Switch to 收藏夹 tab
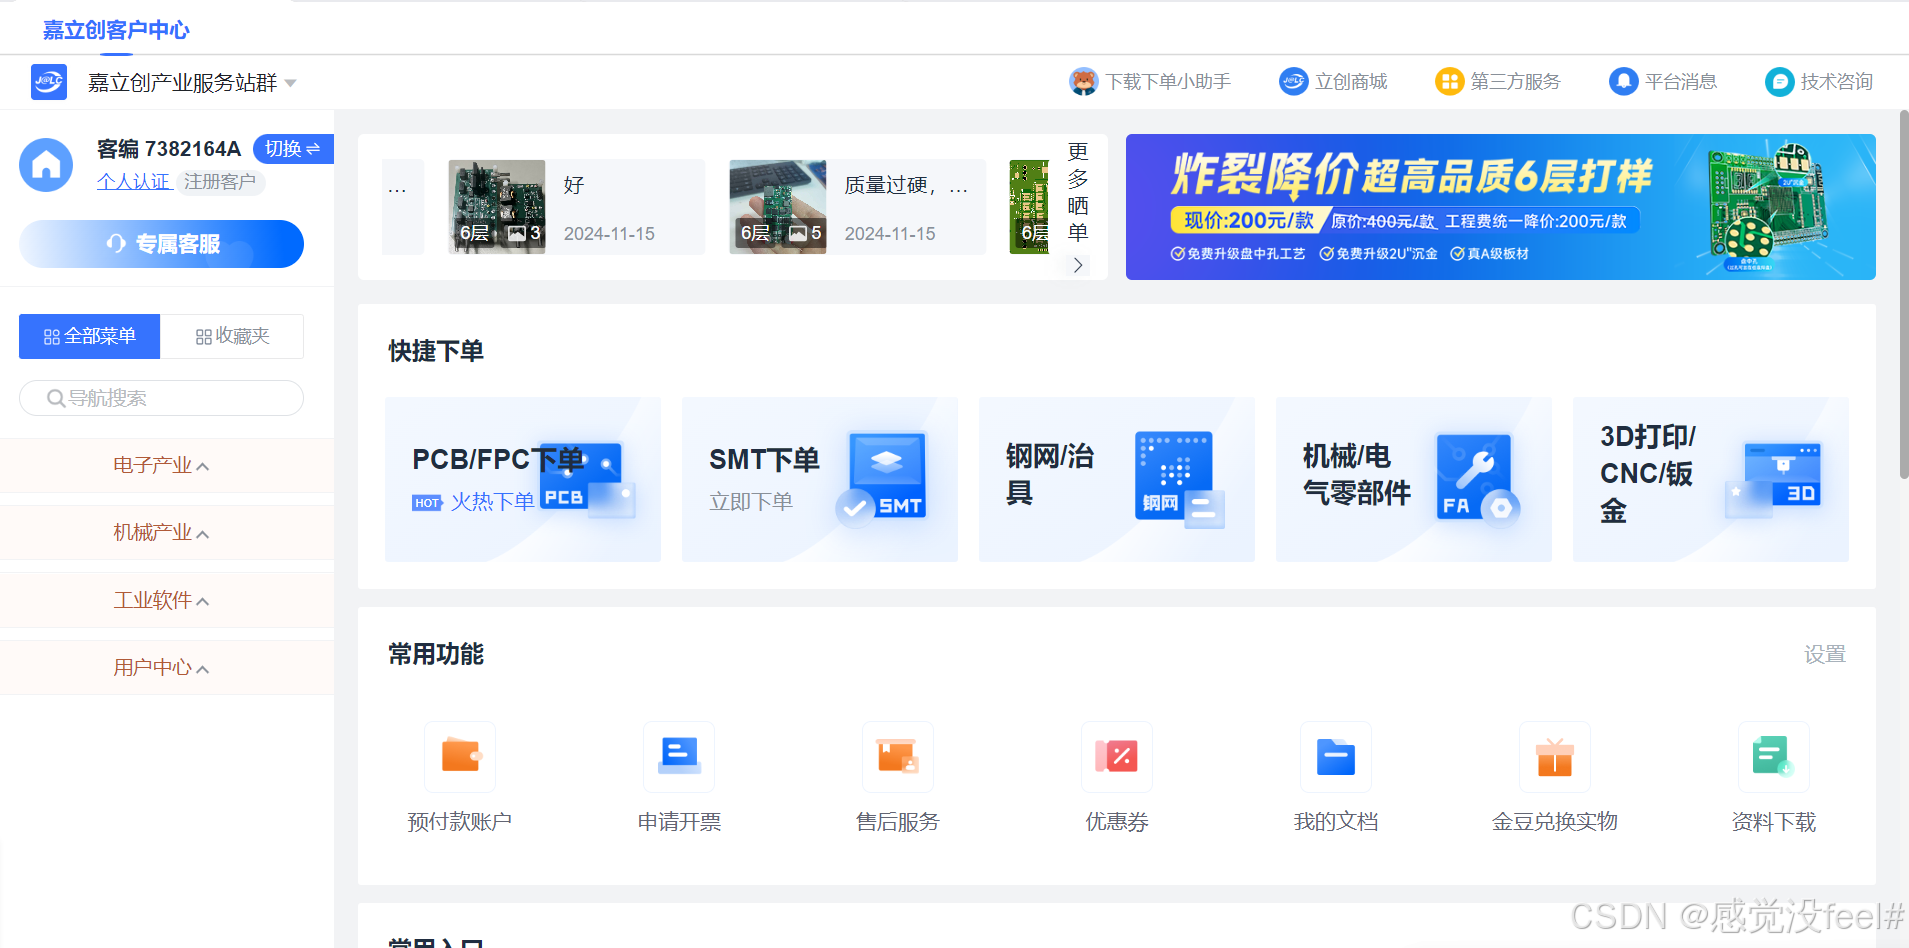1909x948 pixels. (232, 336)
